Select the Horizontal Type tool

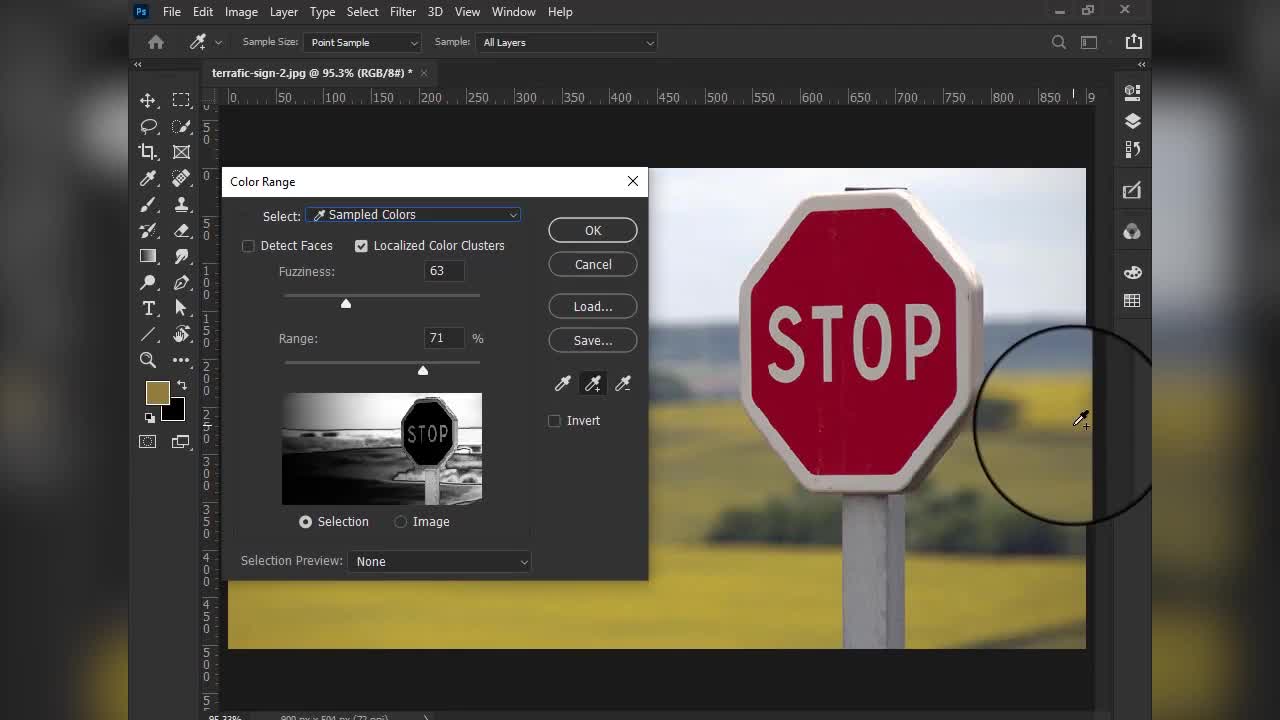click(x=148, y=308)
